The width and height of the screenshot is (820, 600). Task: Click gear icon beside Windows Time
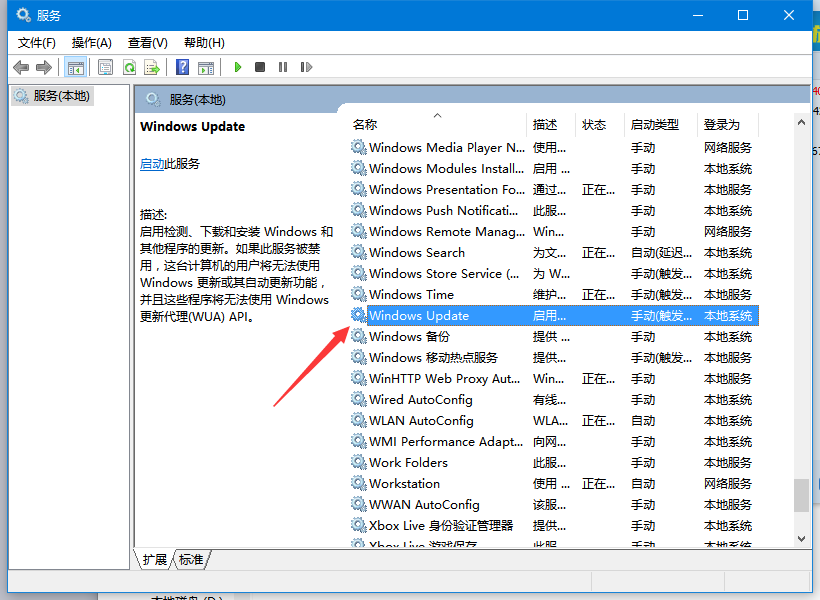(359, 294)
